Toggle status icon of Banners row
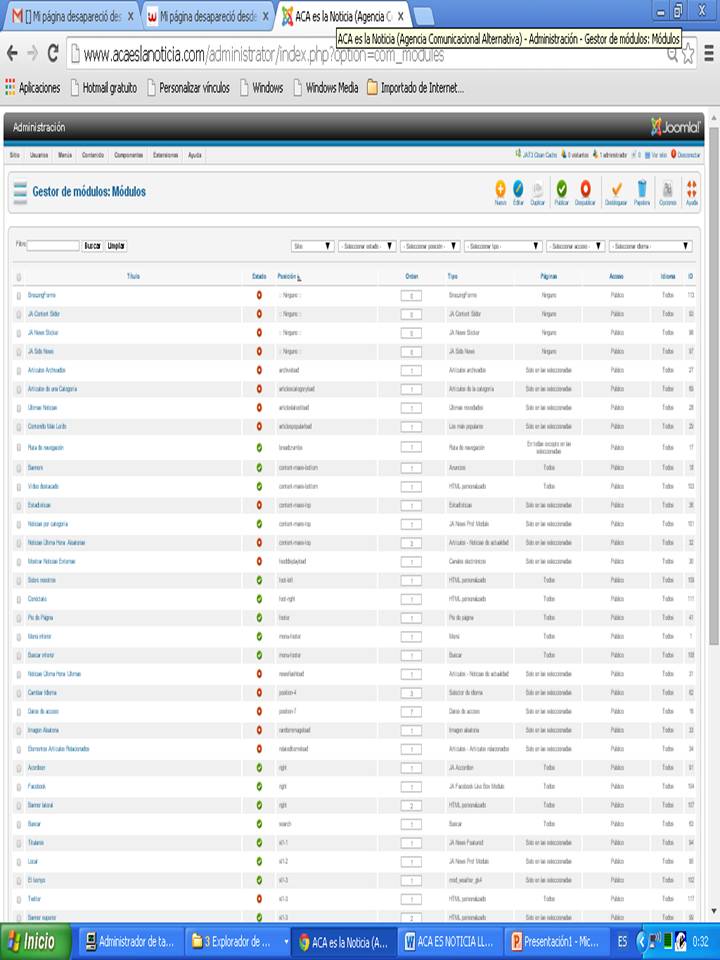The height and width of the screenshot is (960, 720). click(x=259, y=468)
